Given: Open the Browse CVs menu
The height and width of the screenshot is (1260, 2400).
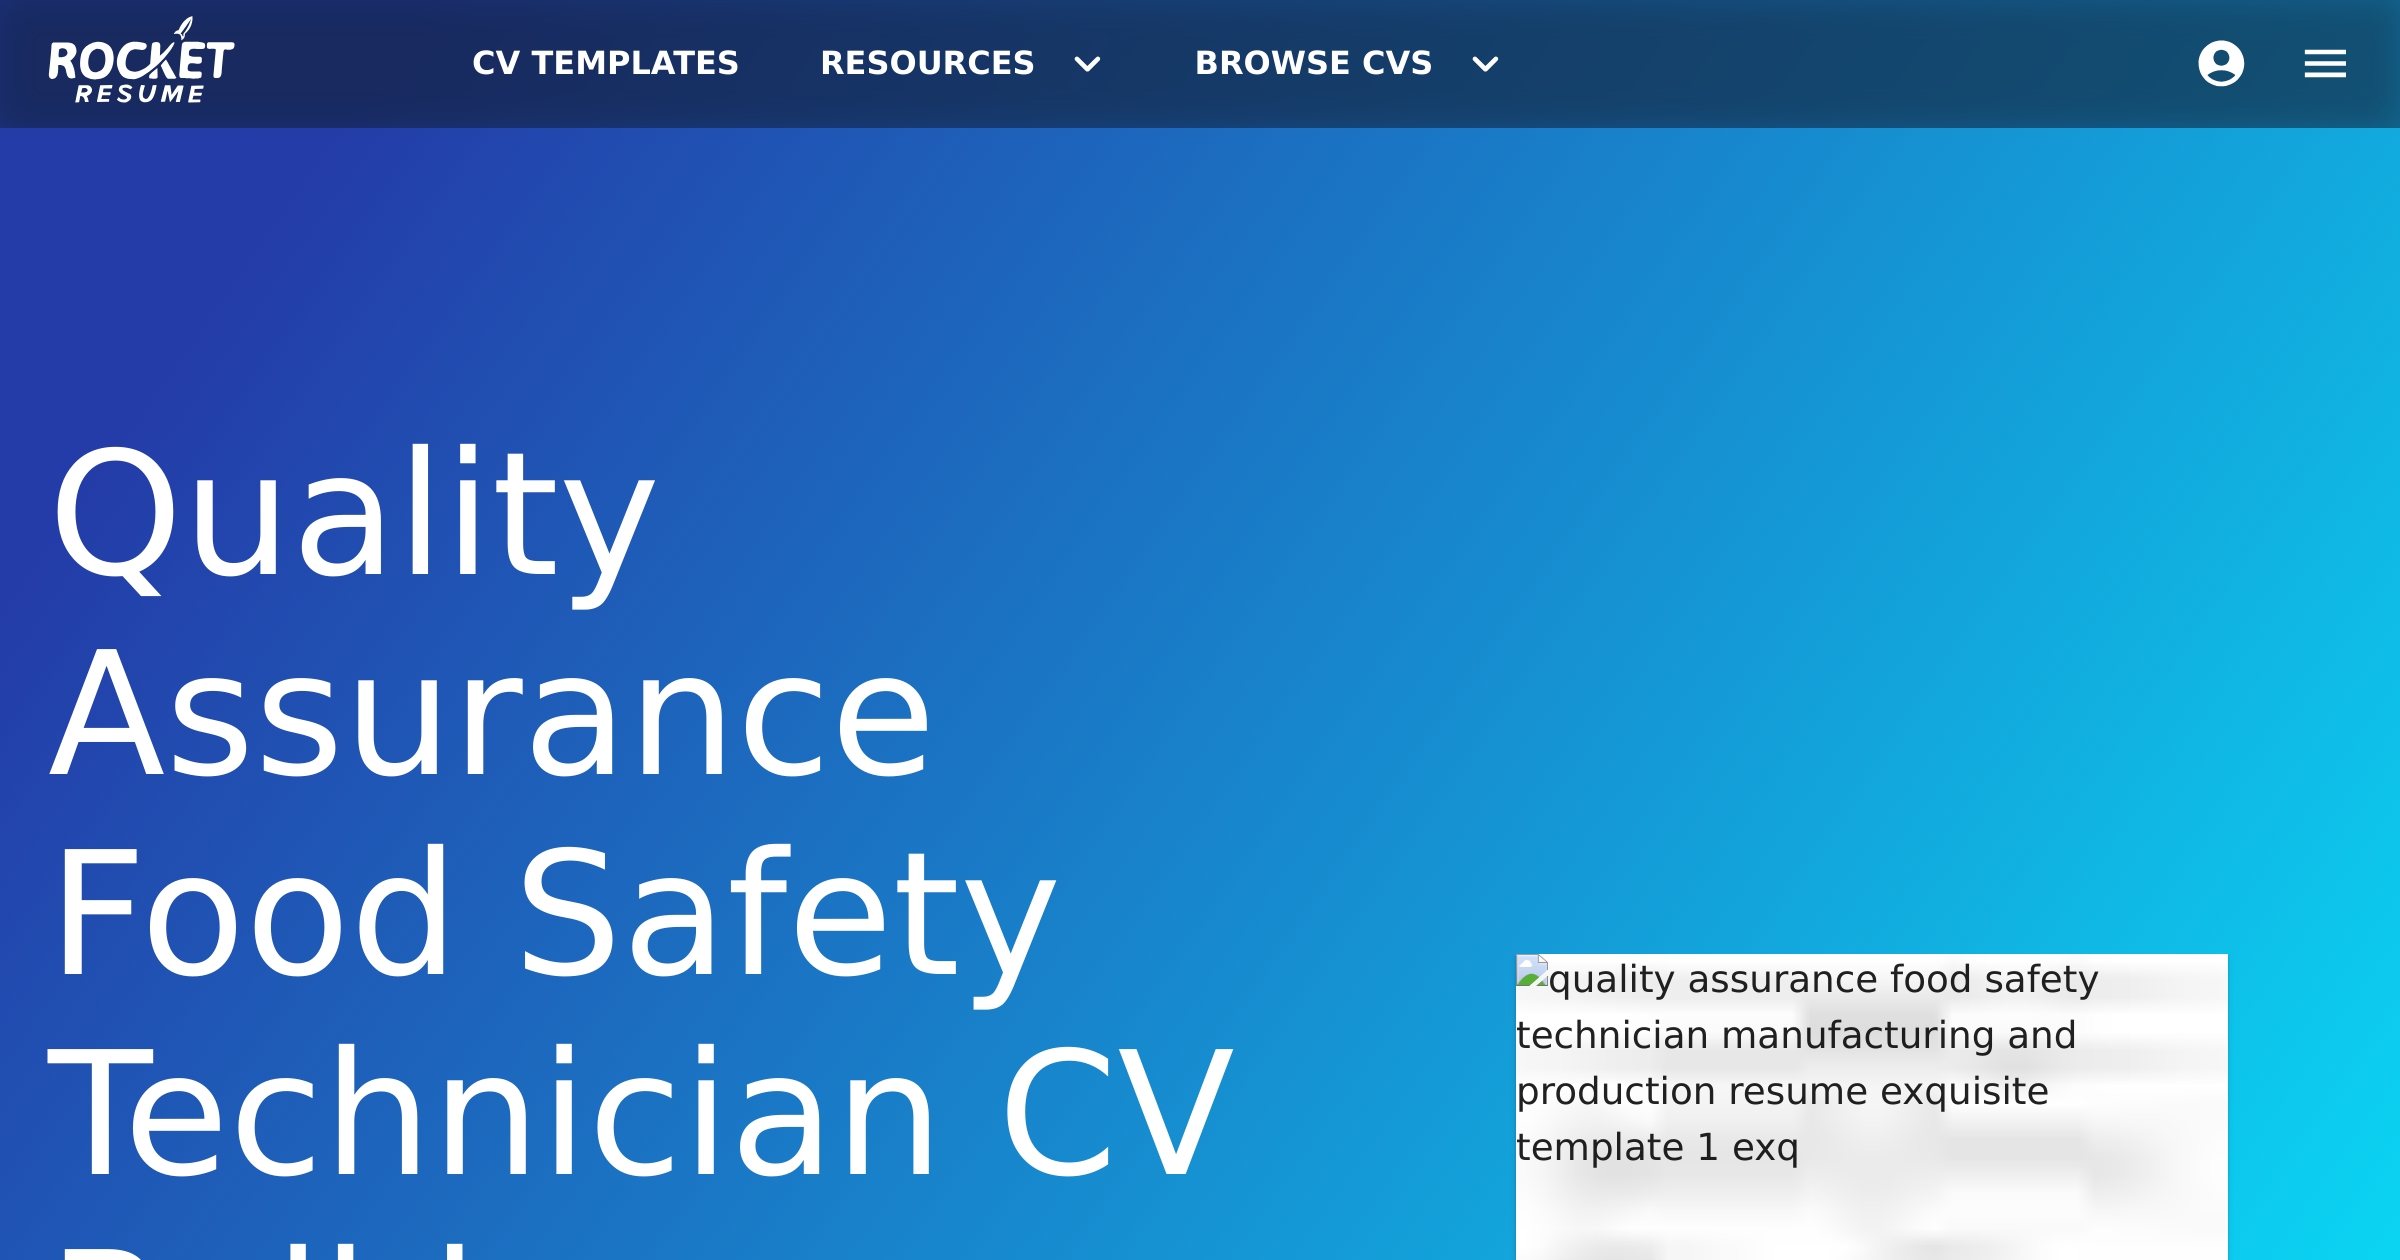Looking at the screenshot, I should pyautogui.click(x=1313, y=63).
